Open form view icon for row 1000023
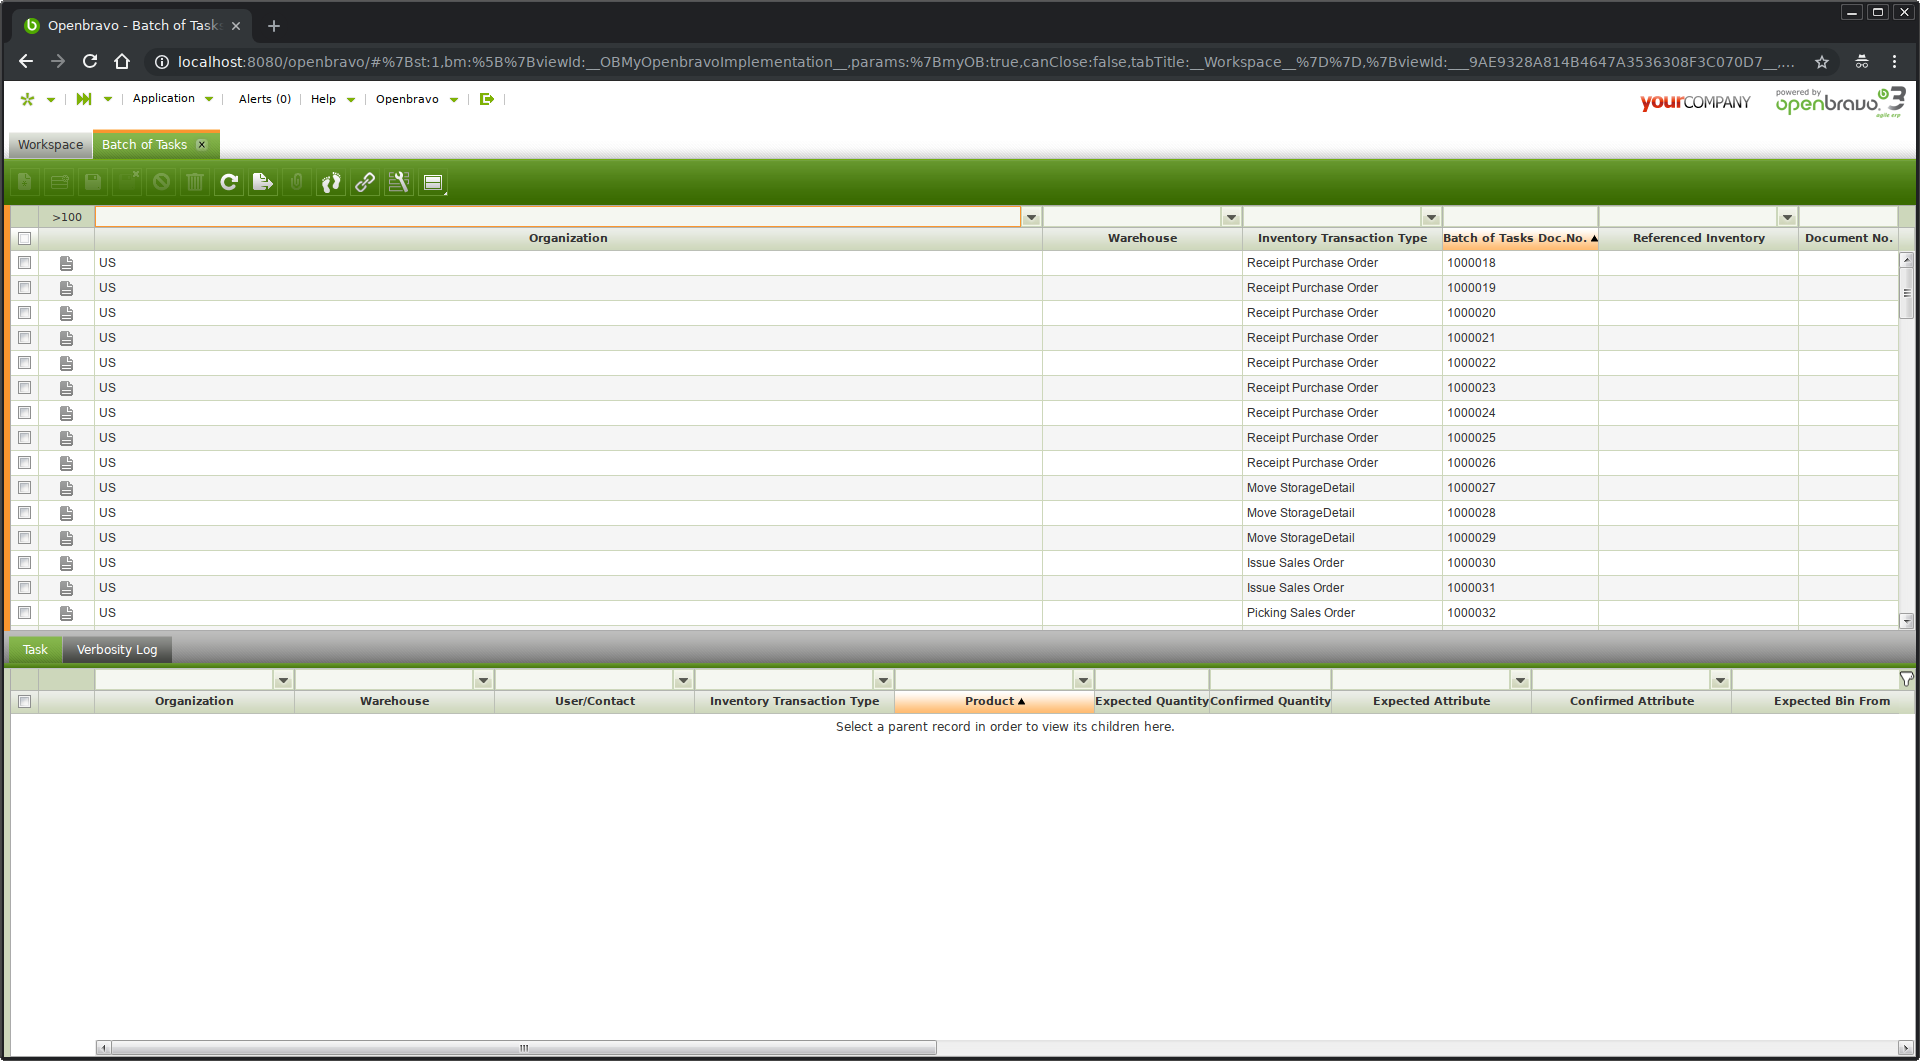Image resolution: width=1920 pixels, height=1061 pixels. click(66, 388)
